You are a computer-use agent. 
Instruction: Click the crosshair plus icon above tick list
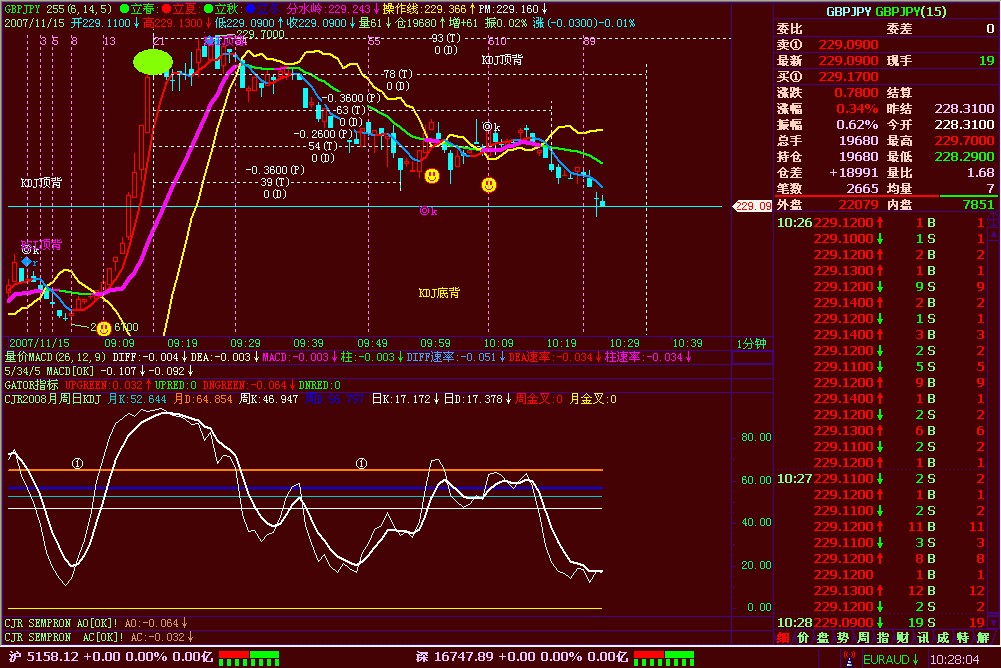pyautogui.click(x=993, y=220)
